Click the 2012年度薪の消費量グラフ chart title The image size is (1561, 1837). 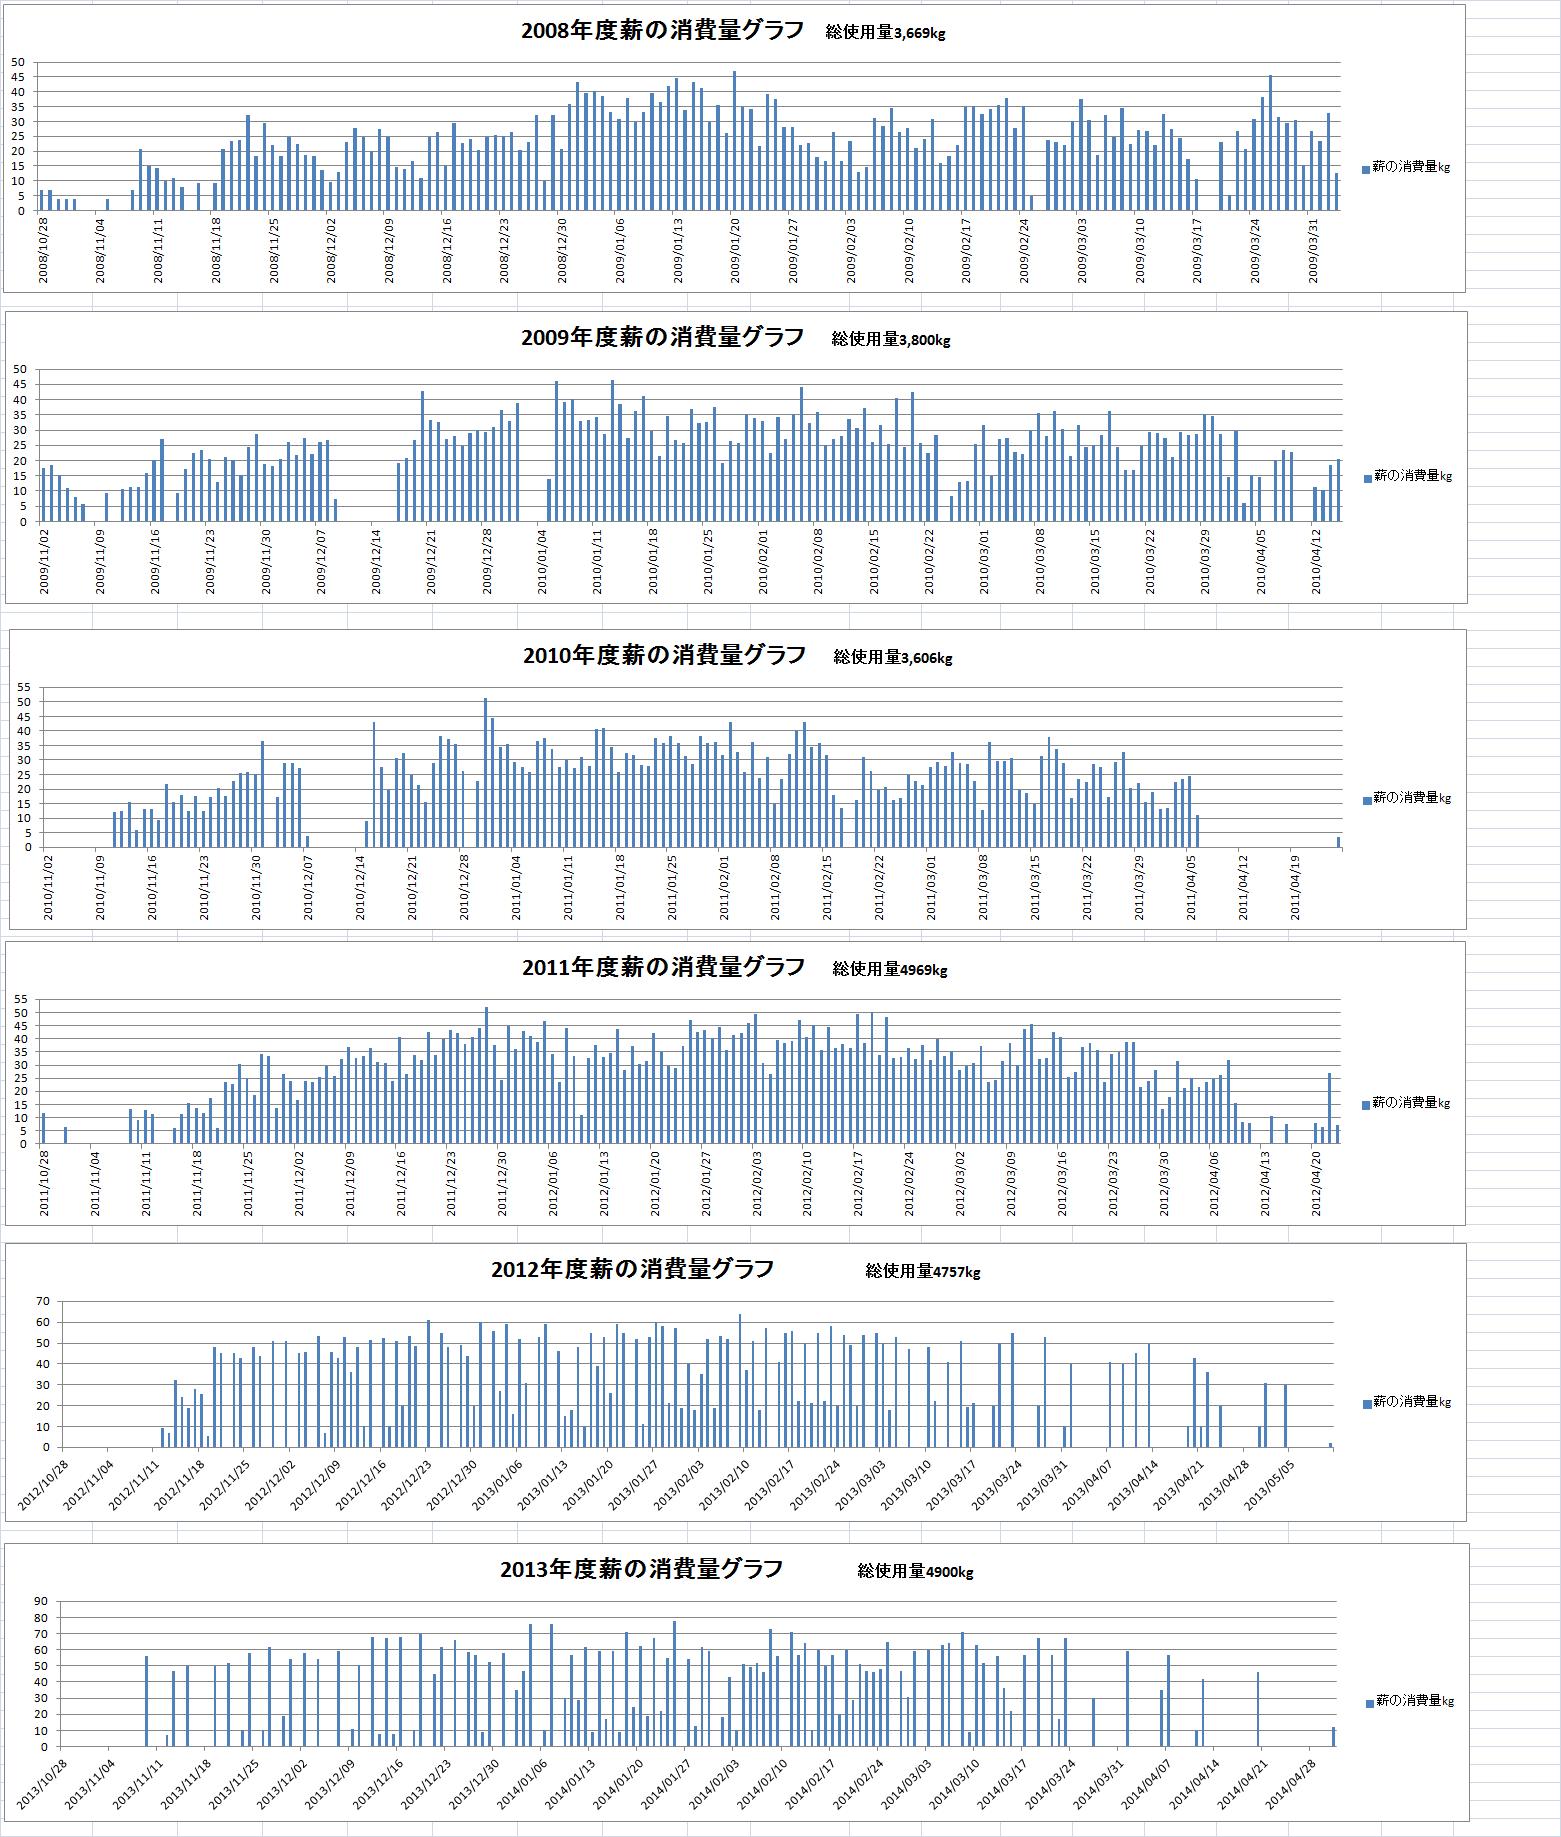click(x=632, y=1269)
